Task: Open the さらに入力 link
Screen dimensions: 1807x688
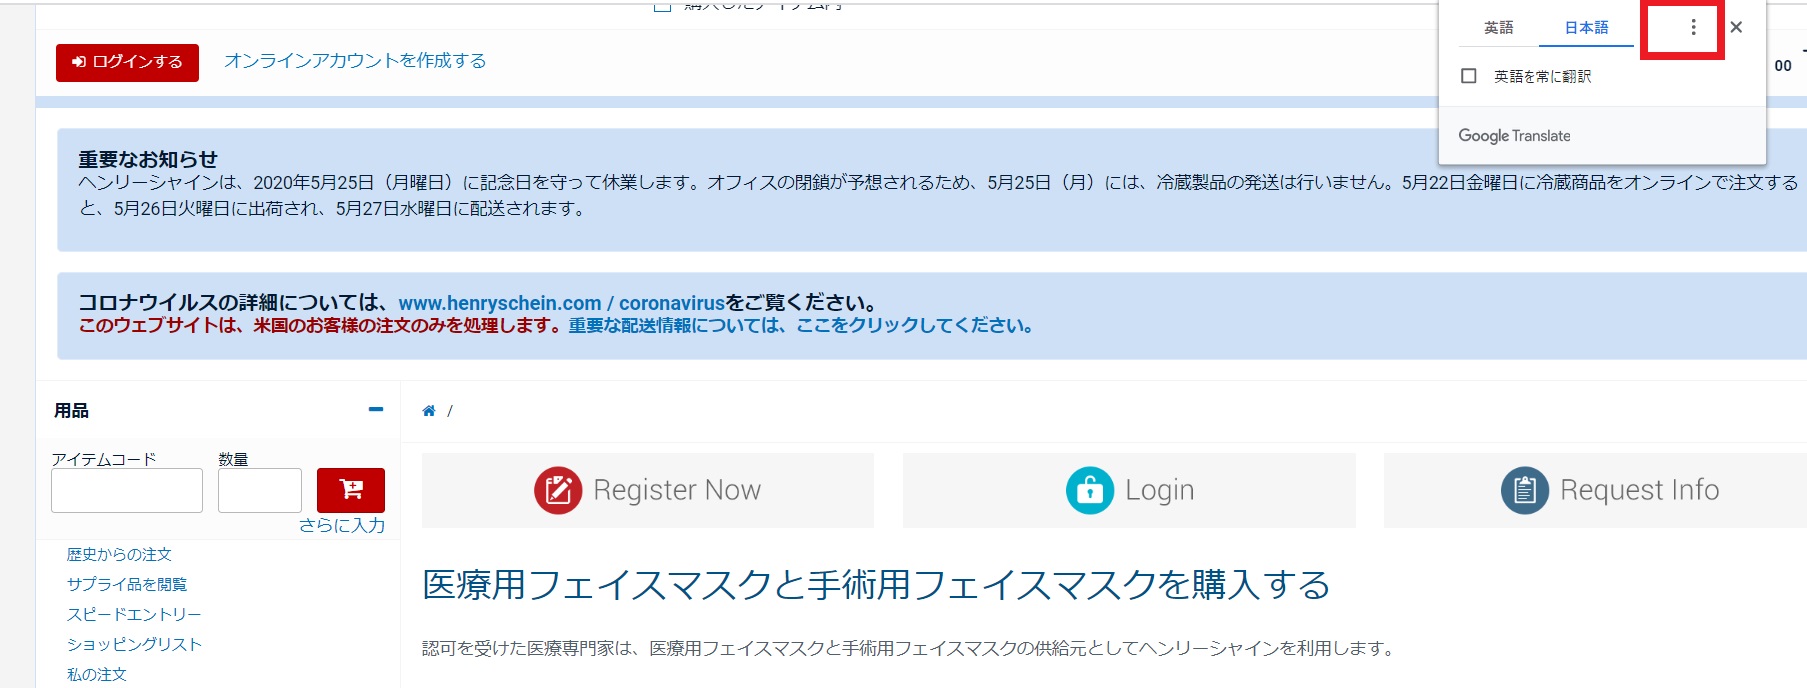Action: 342,526
